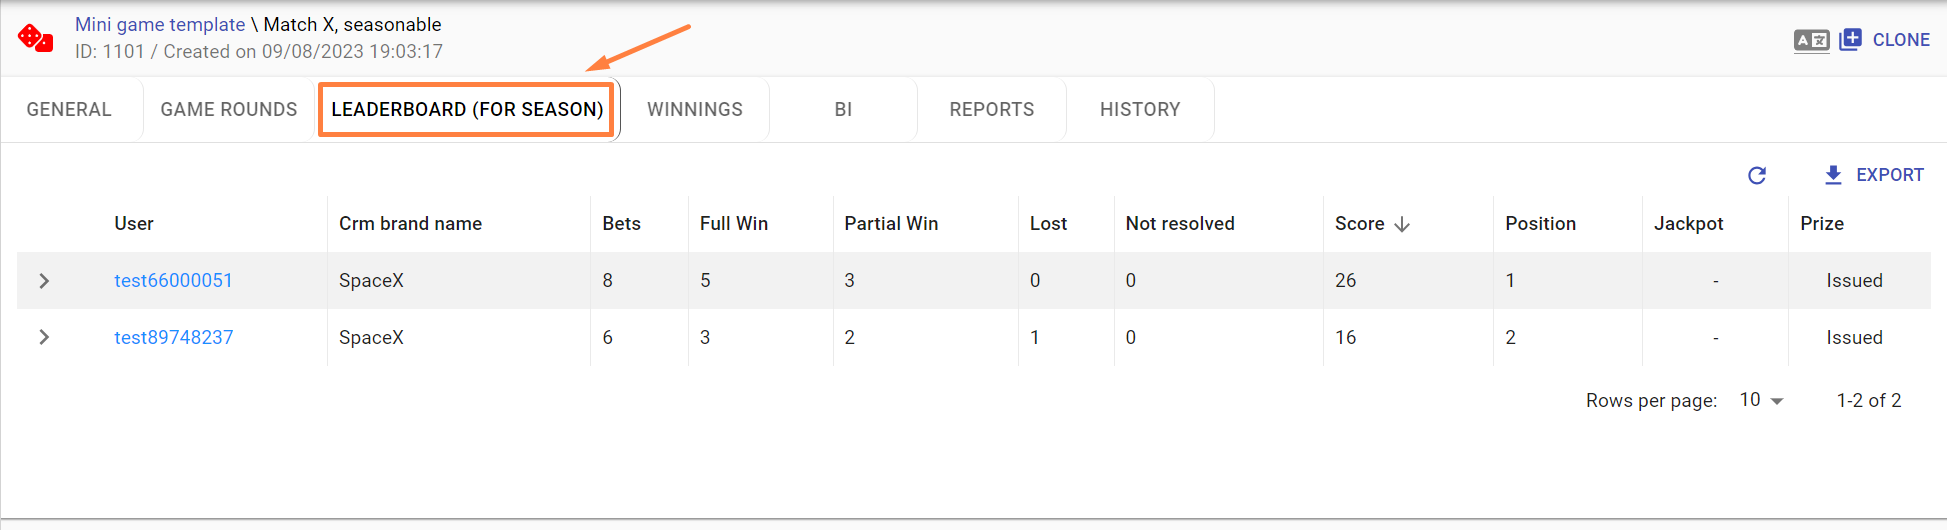Click the red dice game icon
Image resolution: width=1947 pixels, height=530 pixels.
click(x=35, y=38)
